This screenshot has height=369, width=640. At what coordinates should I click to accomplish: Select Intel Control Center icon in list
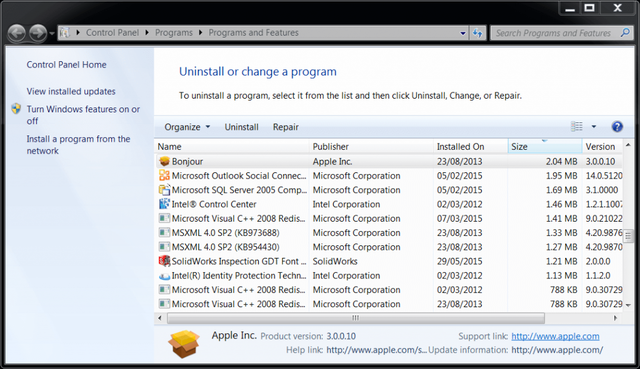point(164,204)
